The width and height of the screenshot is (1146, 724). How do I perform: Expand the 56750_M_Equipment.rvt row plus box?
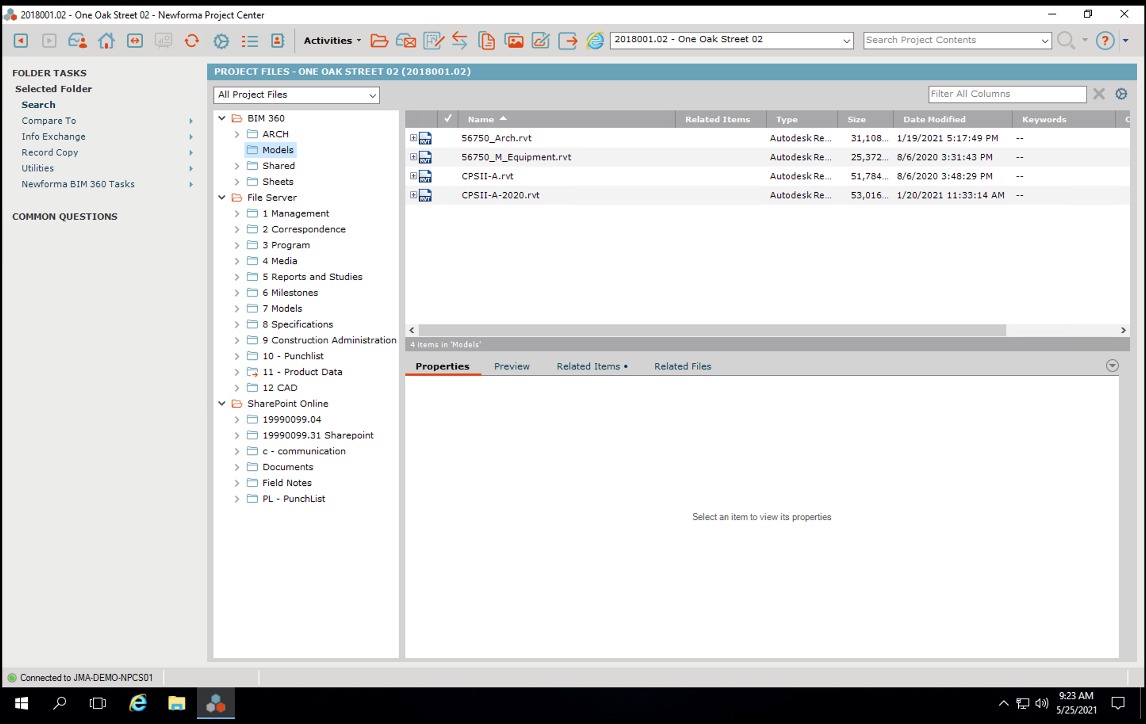coord(413,156)
